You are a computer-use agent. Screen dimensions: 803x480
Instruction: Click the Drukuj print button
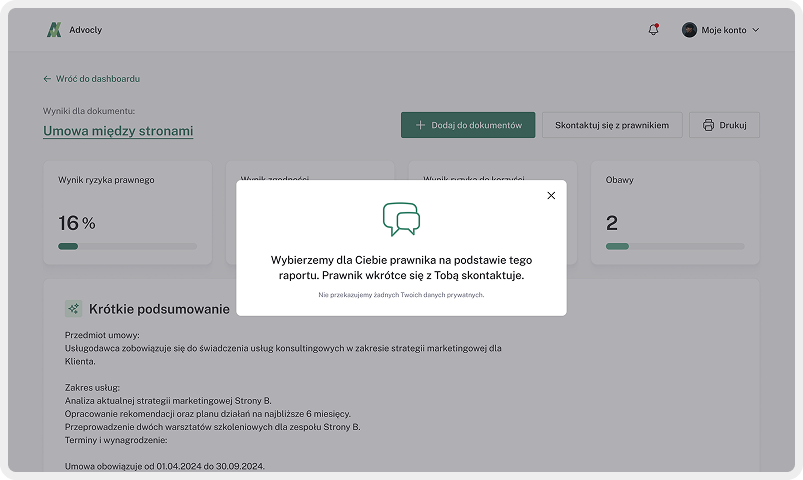(724, 125)
